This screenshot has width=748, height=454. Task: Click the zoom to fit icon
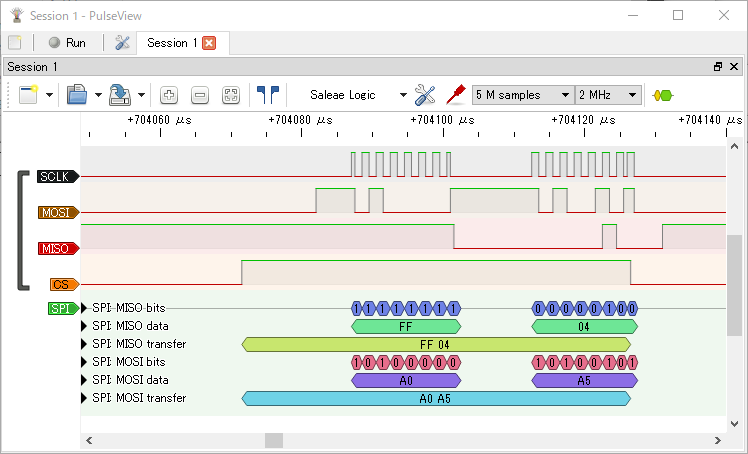tap(231, 95)
